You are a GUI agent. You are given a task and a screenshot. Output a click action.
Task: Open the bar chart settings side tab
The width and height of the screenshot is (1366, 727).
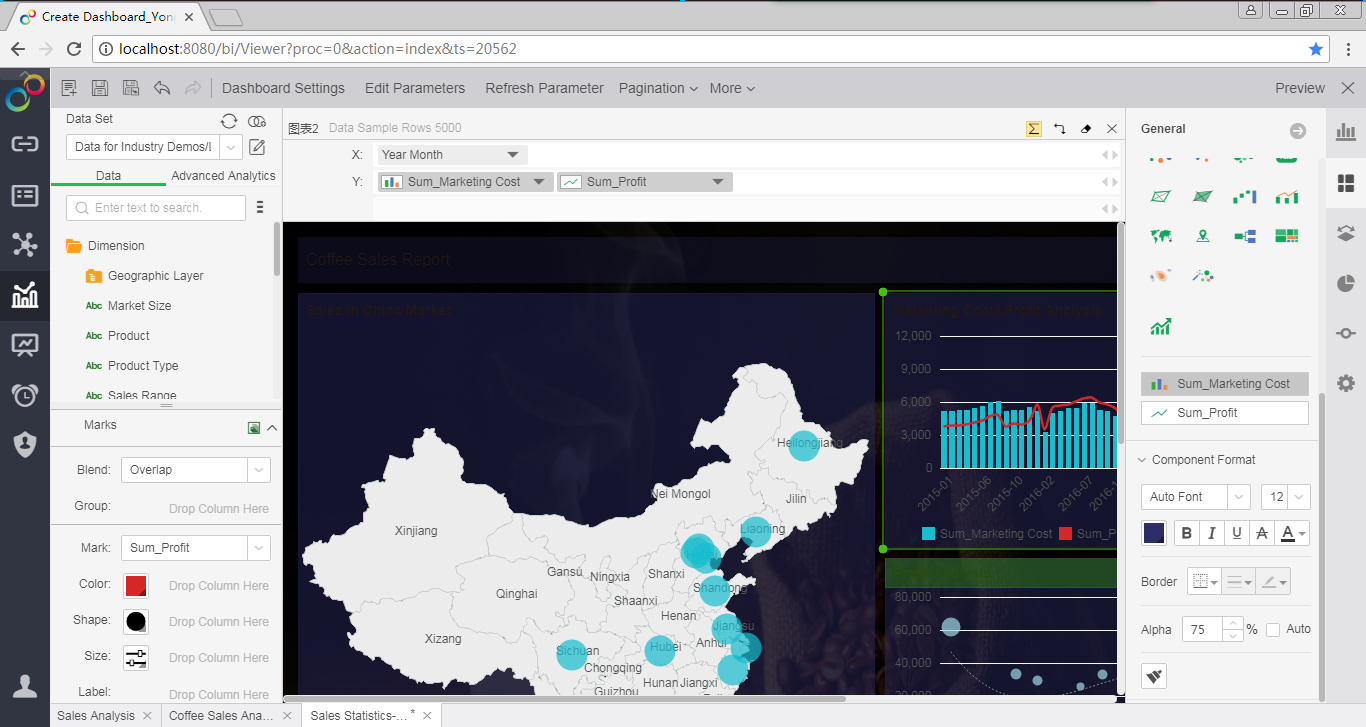[x=1346, y=132]
